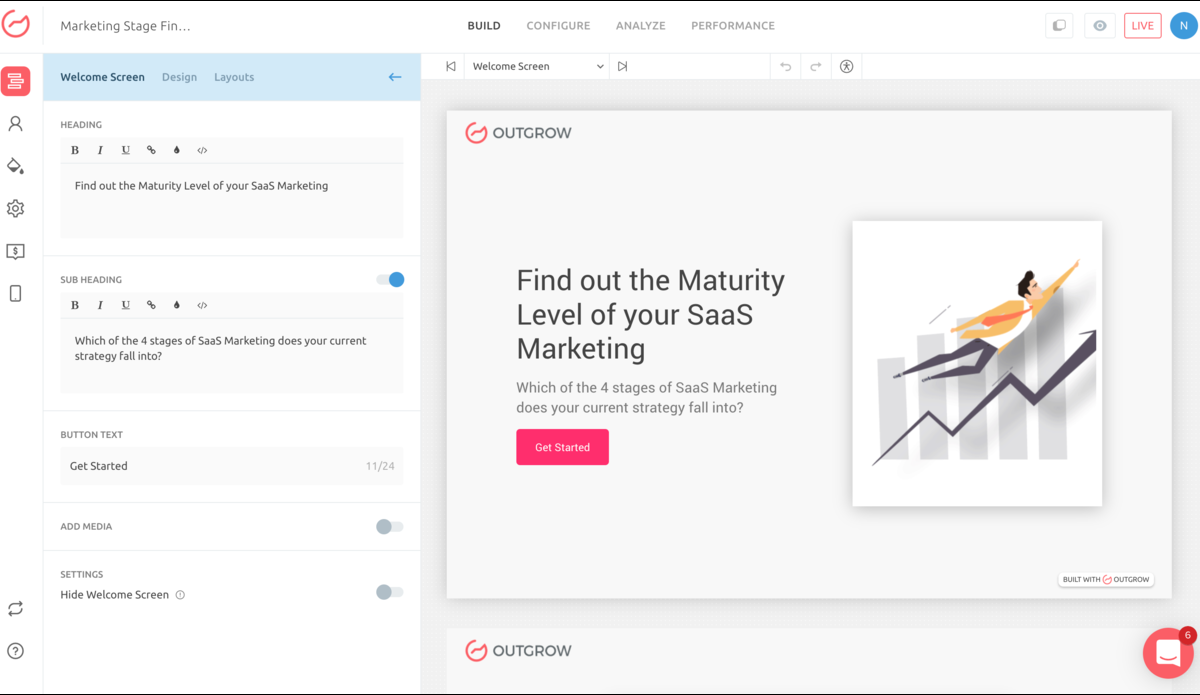Click the preview eye icon
The height and width of the screenshot is (695, 1200).
point(1100,26)
